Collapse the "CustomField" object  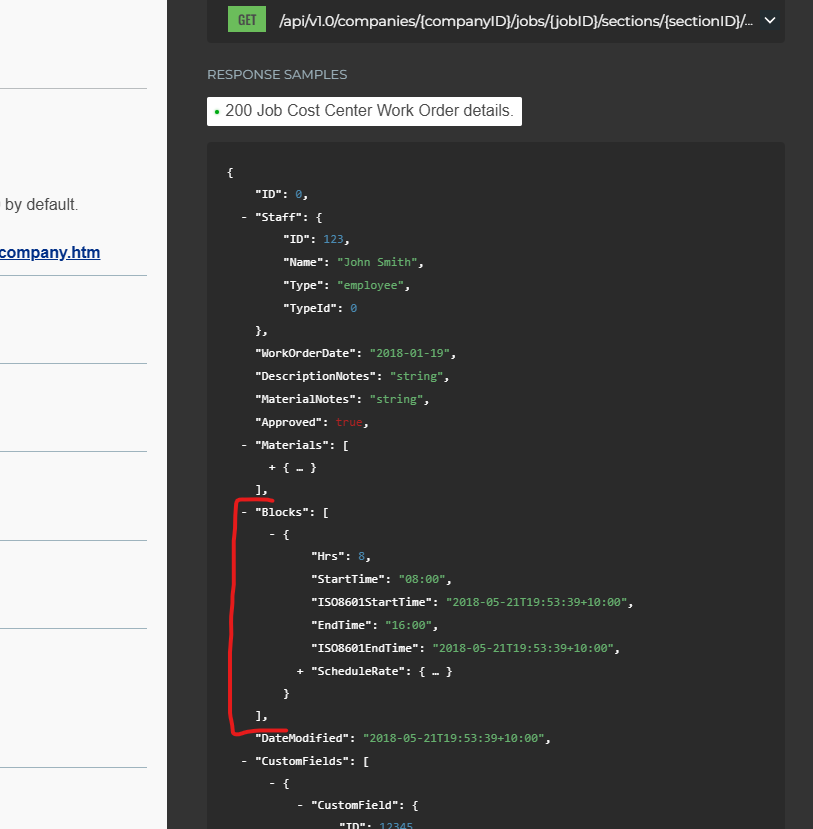pos(300,805)
